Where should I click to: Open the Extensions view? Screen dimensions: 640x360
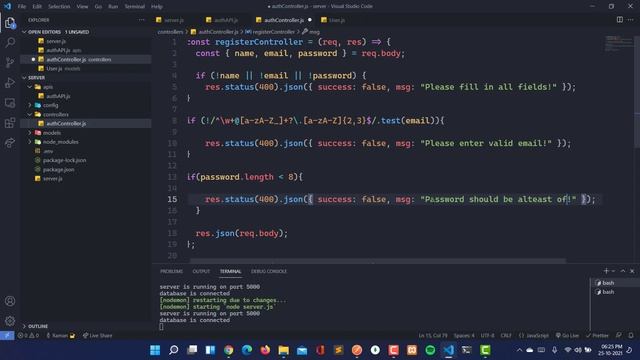click(10, 122)
